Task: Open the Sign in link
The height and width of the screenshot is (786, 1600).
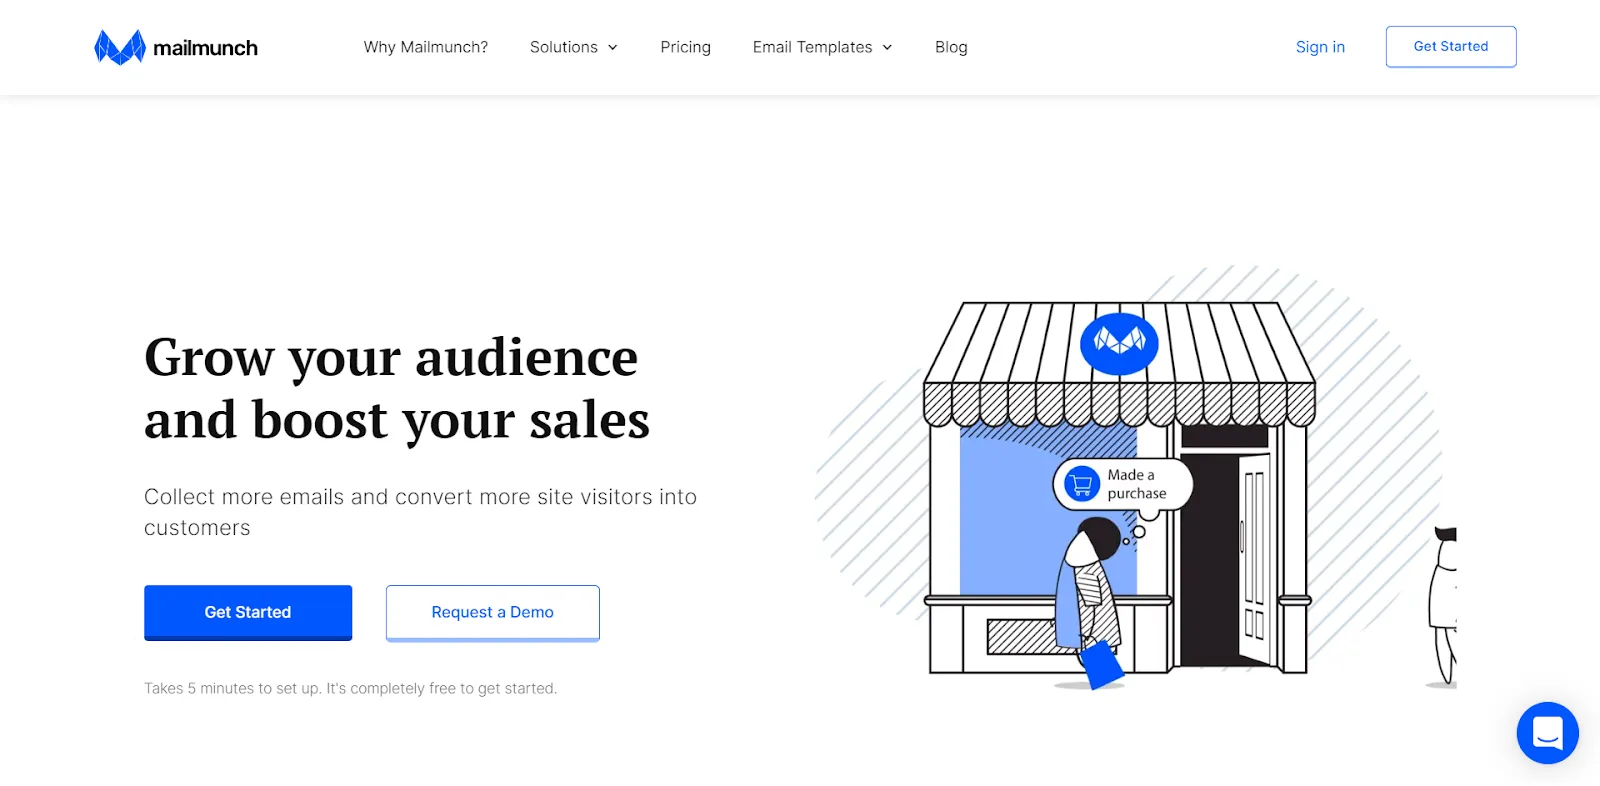Action: pos(1320,47)
